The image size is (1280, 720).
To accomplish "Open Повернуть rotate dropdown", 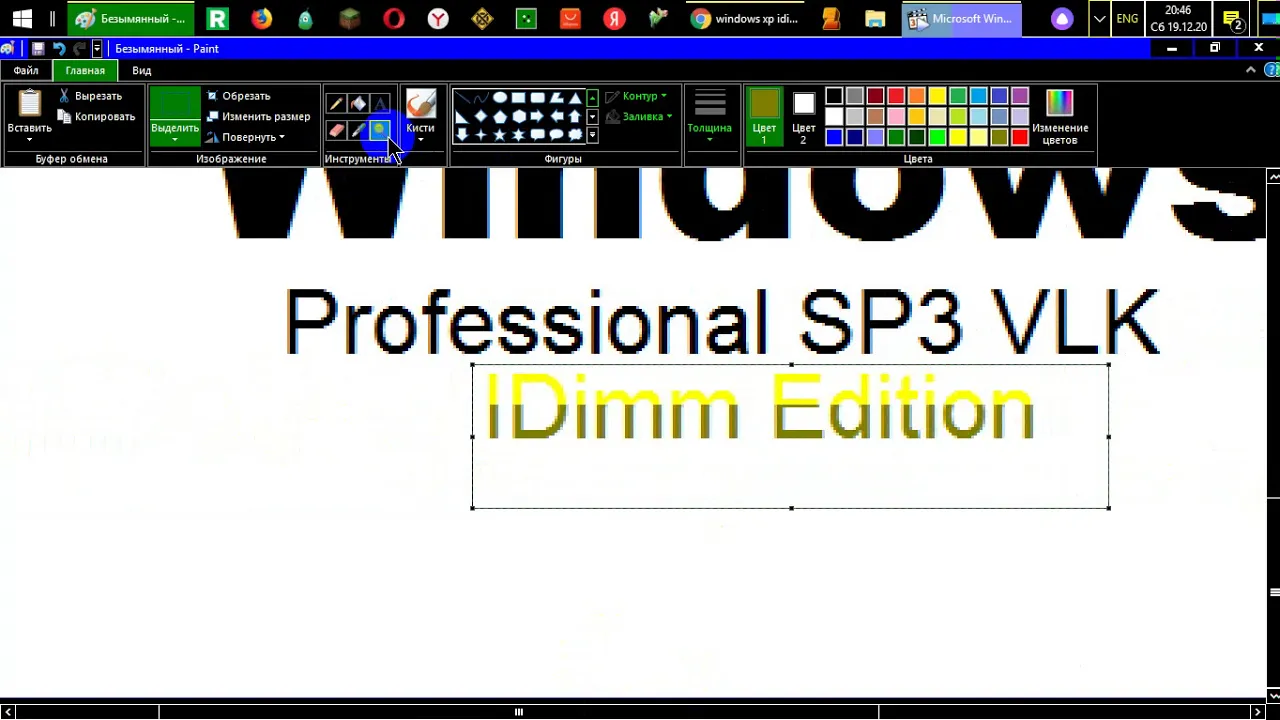I will click(x=245, y=137).
